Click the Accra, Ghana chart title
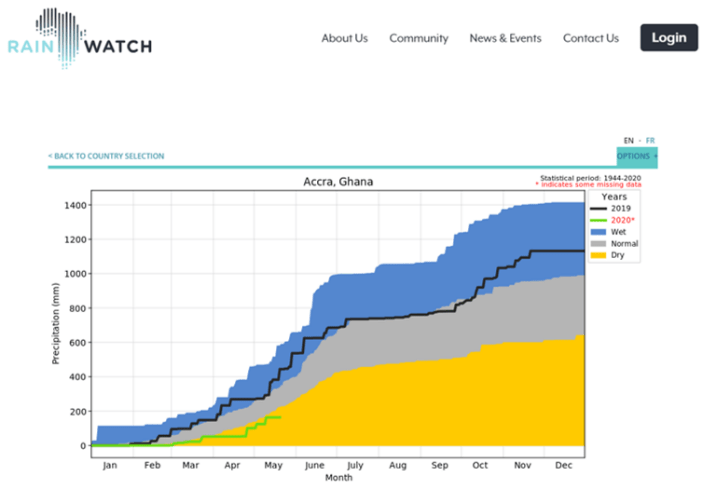The image size is (716, 504). point(338,182)
